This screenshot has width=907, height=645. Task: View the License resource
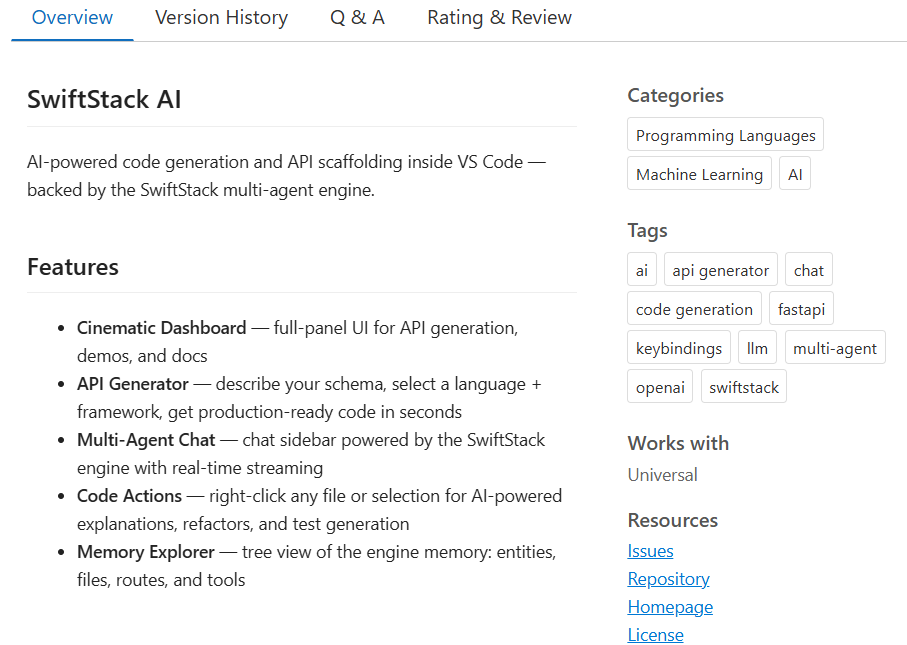(655, 634)
